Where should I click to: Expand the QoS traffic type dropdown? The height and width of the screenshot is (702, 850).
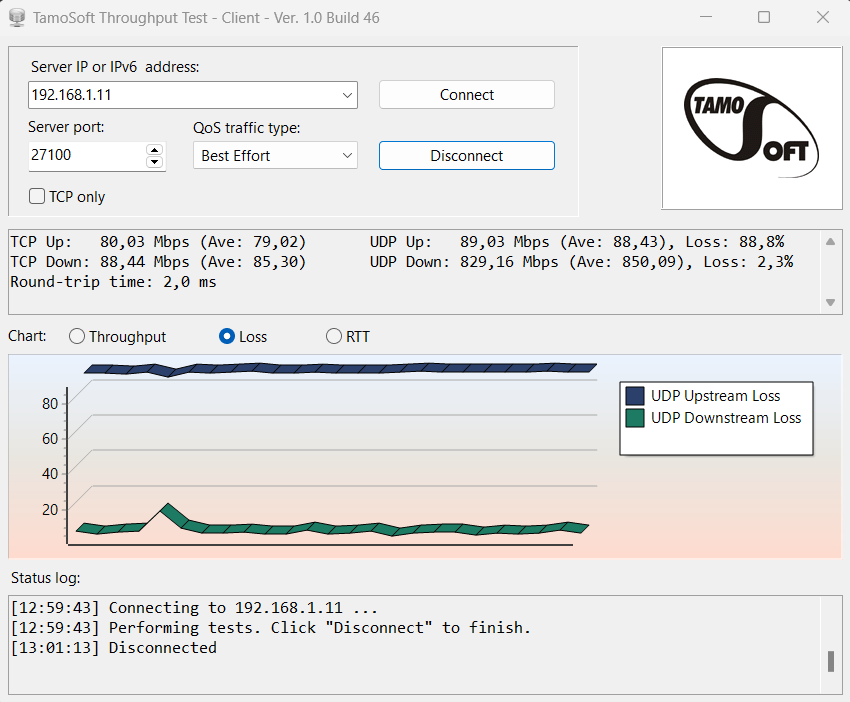347,156
